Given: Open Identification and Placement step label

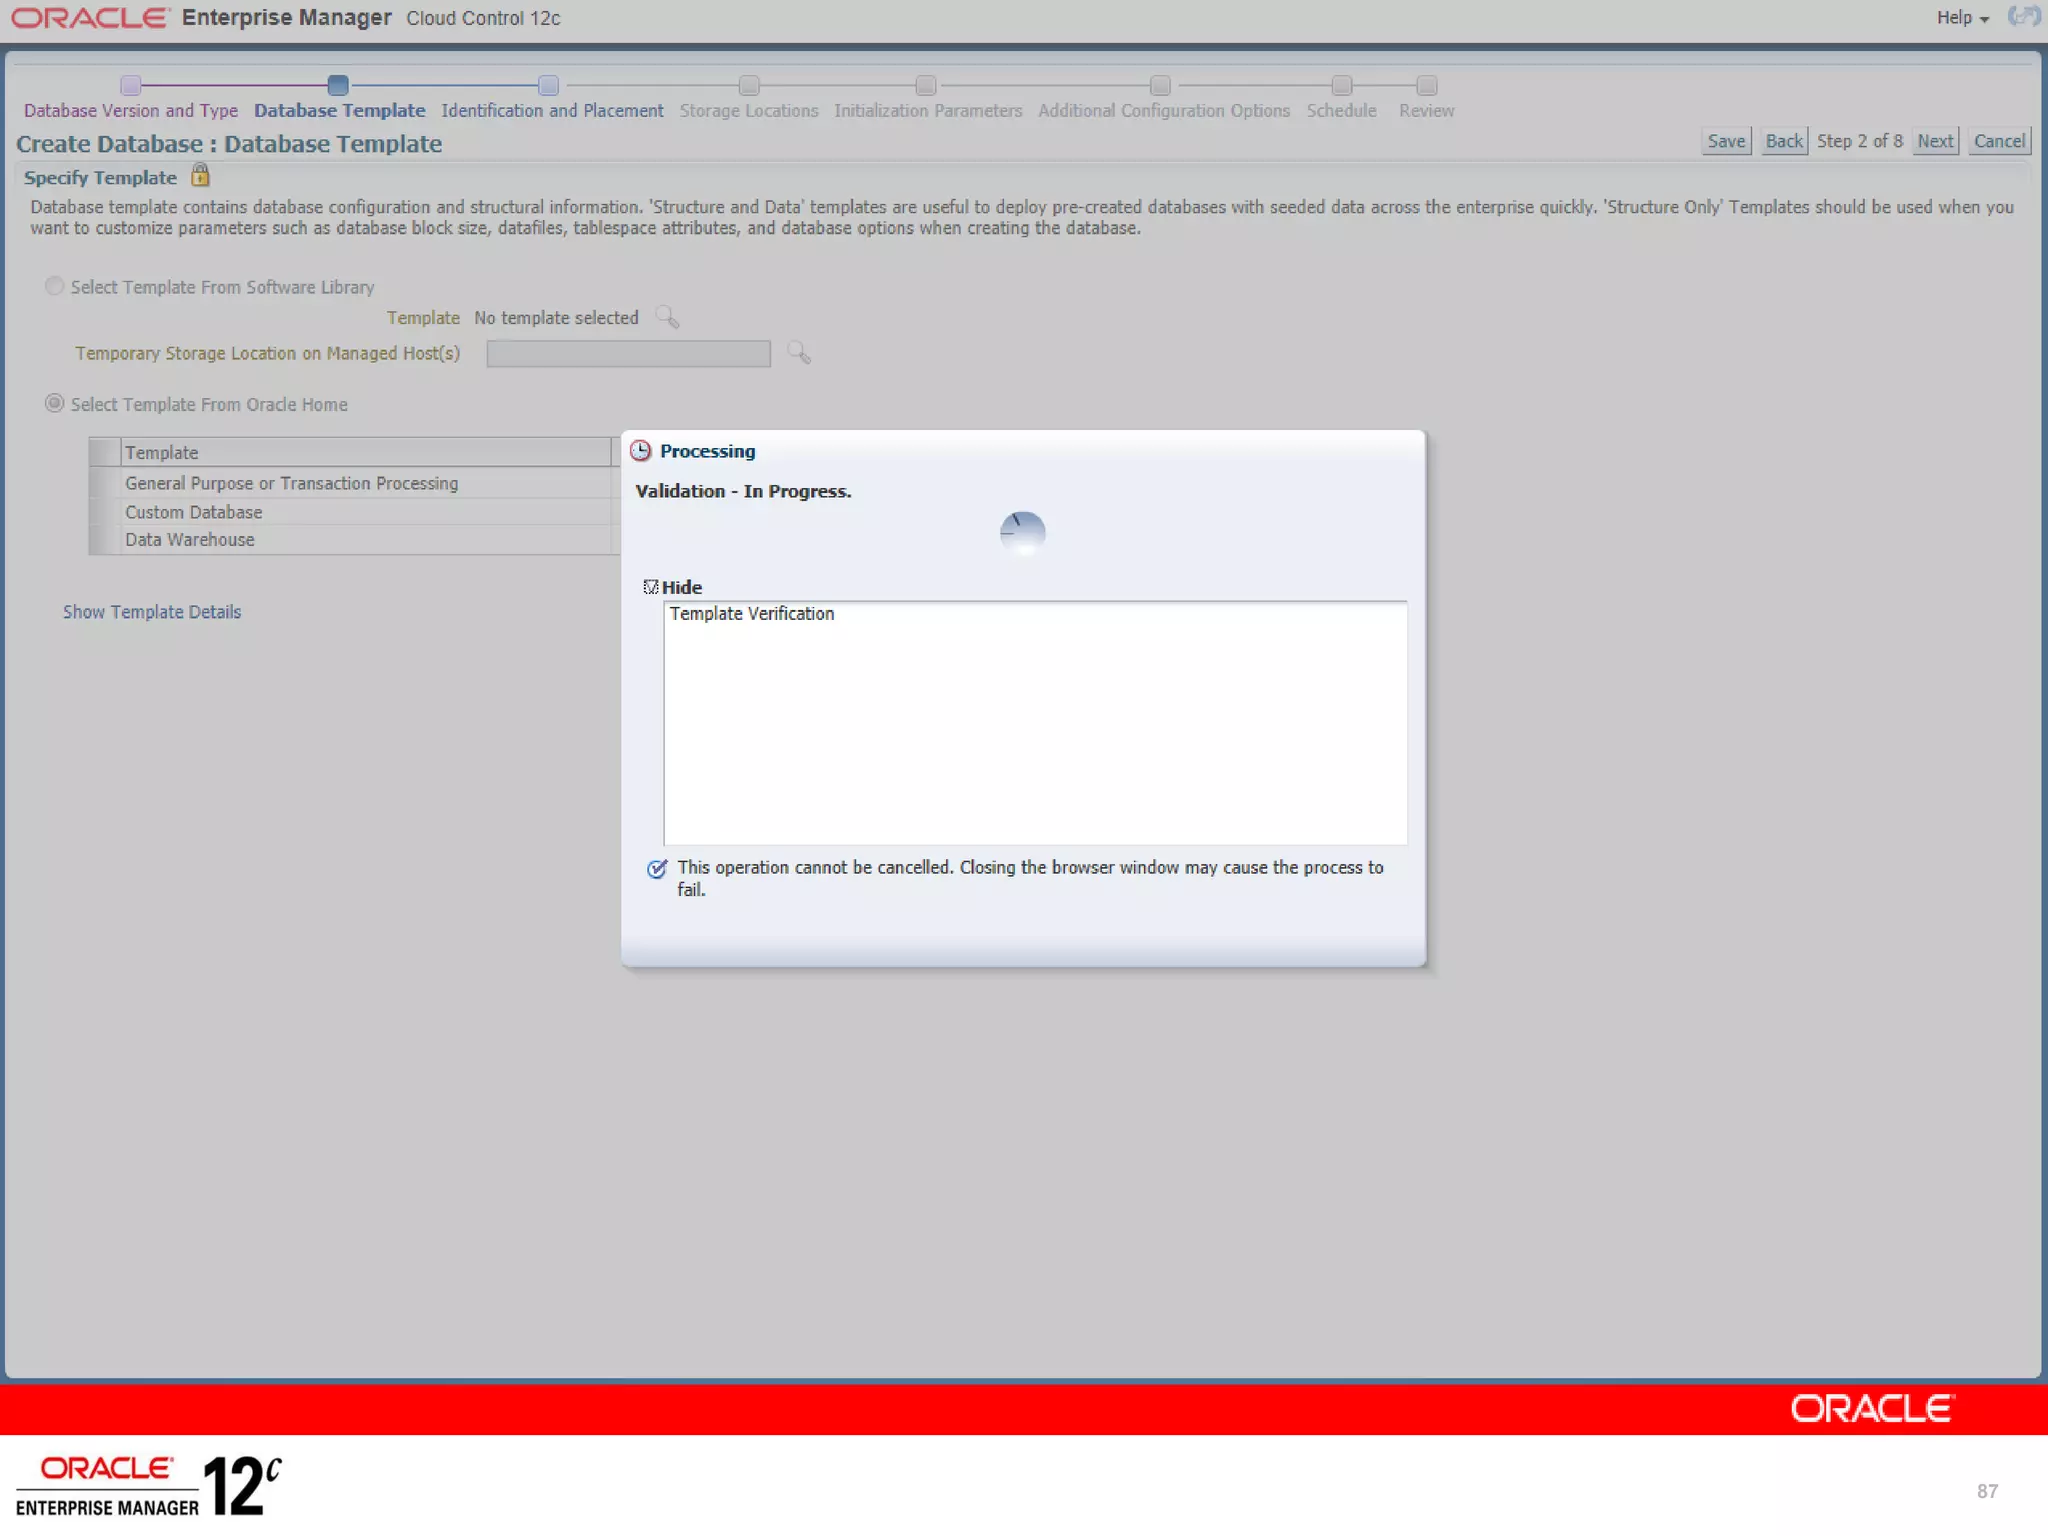Looking at the screenshot, I should tap(552, 111).
